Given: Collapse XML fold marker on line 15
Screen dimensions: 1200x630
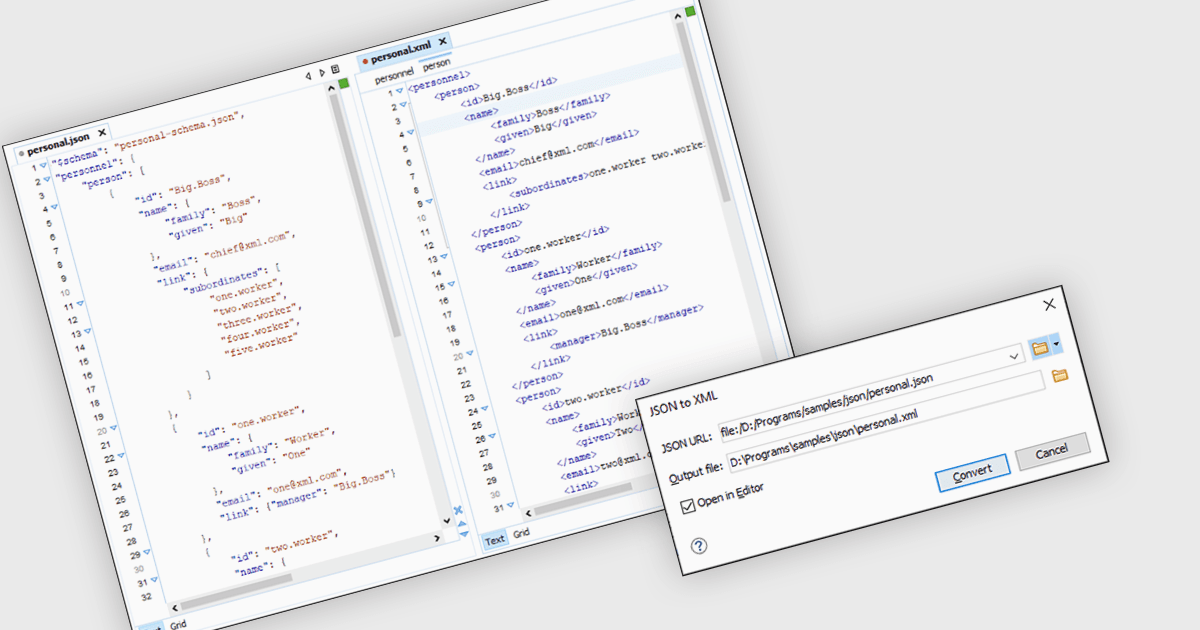Looking at the screenshot, I should [x=452, y=285].
